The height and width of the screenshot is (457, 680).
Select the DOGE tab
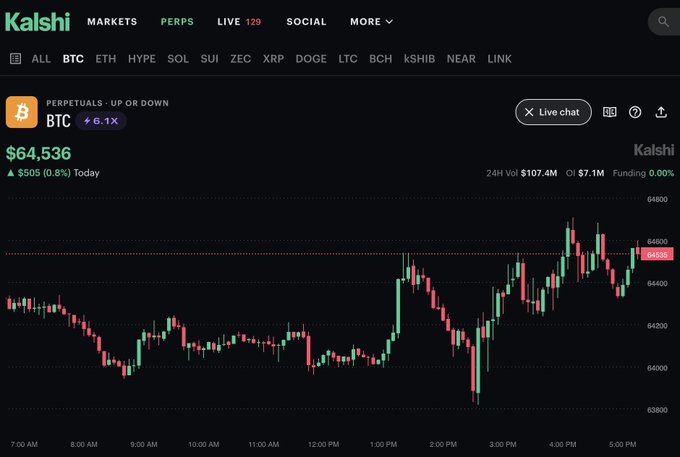click(x=311, y=59)
